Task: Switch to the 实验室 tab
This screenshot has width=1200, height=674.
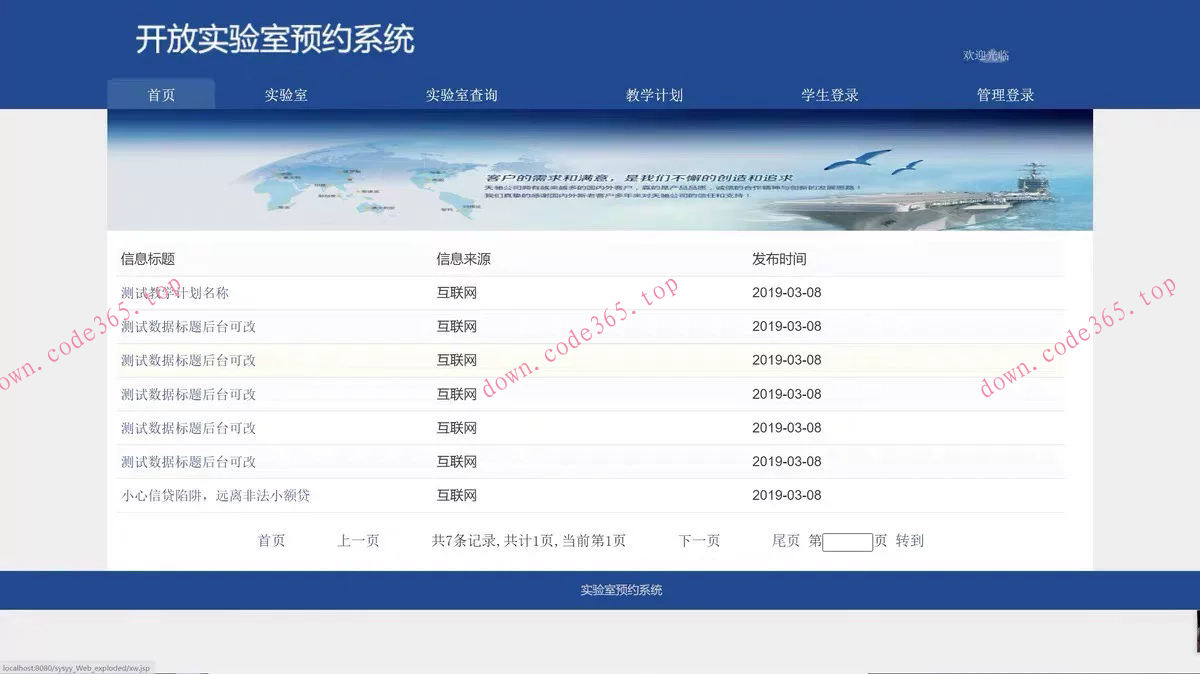Action: (286, 95)
